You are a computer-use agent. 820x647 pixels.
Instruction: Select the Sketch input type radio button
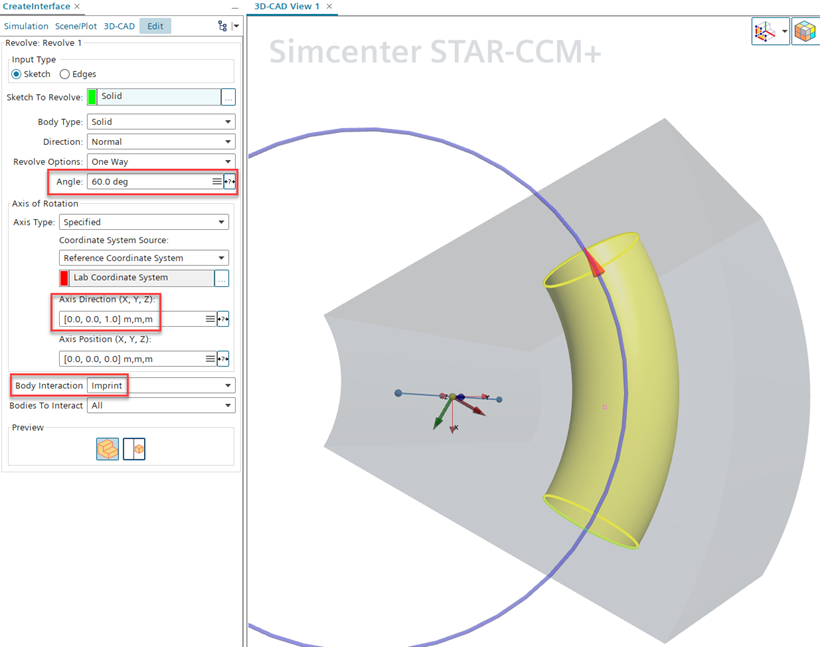pyautogui.click(x=17, y=74)
